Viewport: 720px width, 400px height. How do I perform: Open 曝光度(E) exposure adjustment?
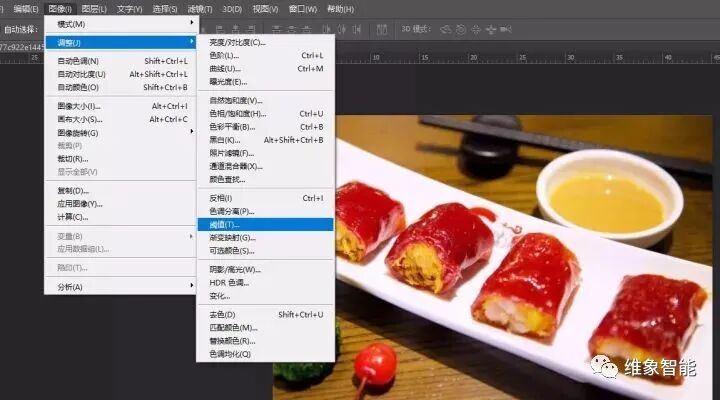265,82
